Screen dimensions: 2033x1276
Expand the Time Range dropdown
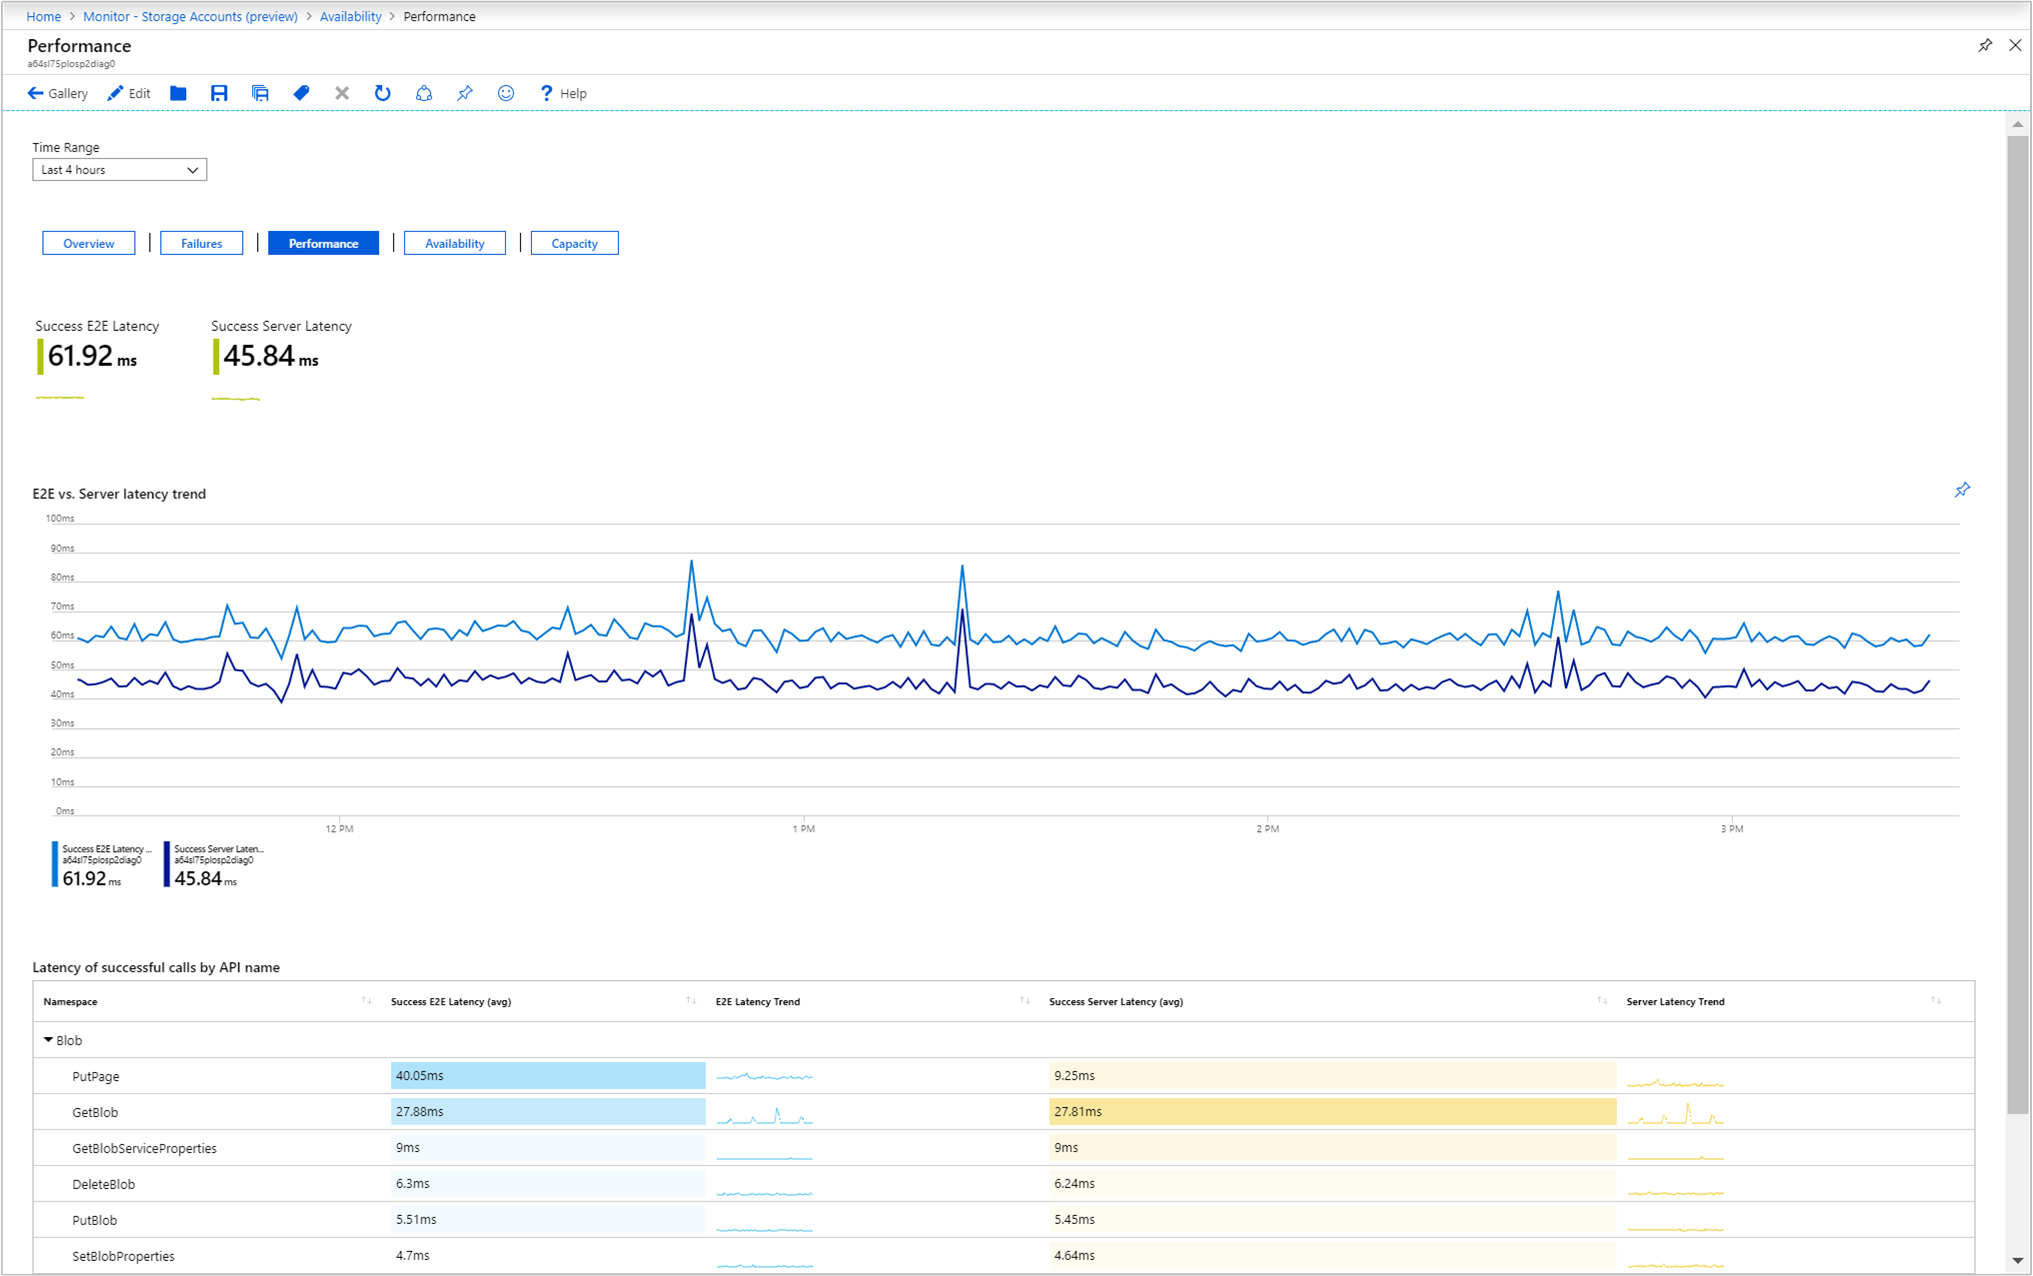[x=116, y=171]
